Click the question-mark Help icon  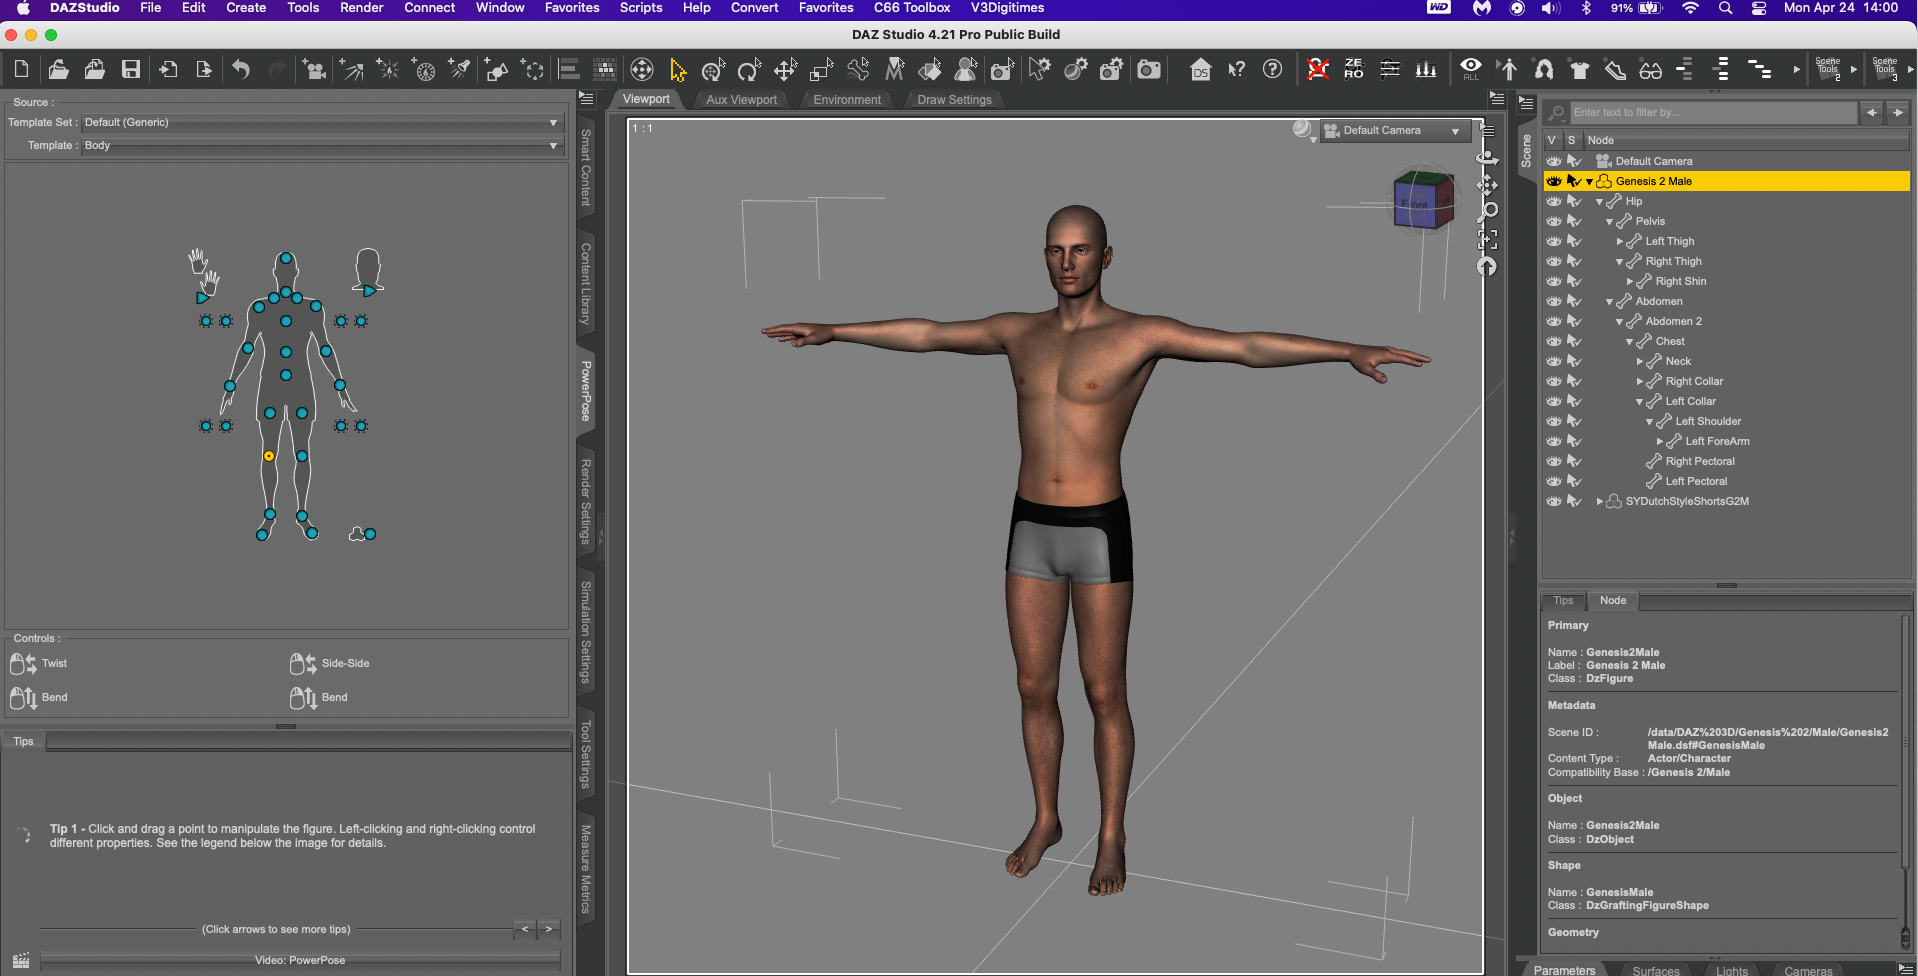(x=1272, y=69)
